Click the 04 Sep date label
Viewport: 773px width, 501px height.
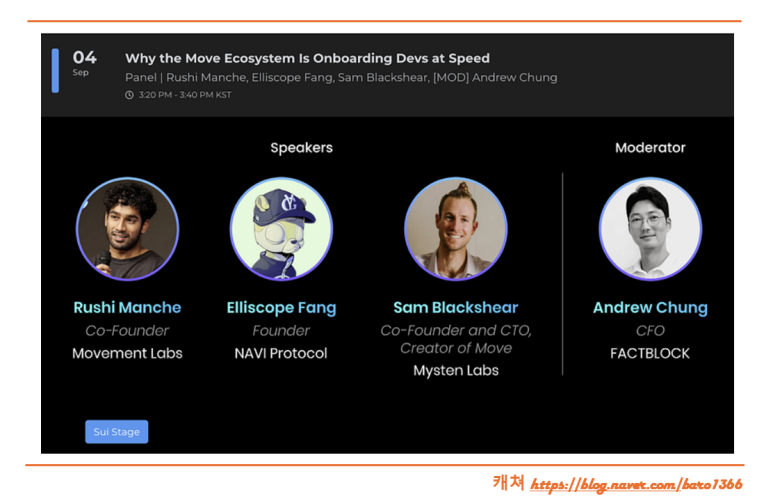(x=84, y=63)
